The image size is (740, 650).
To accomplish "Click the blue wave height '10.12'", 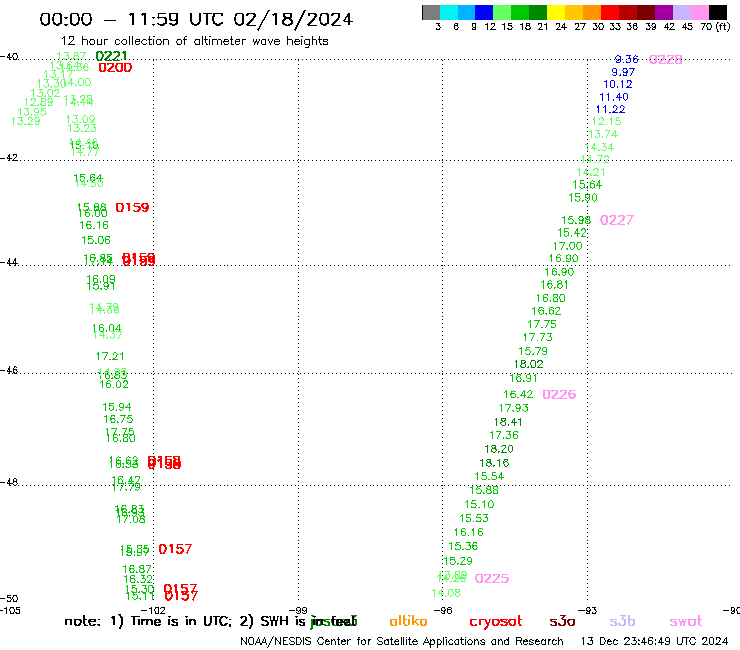I will pos(618,84).
